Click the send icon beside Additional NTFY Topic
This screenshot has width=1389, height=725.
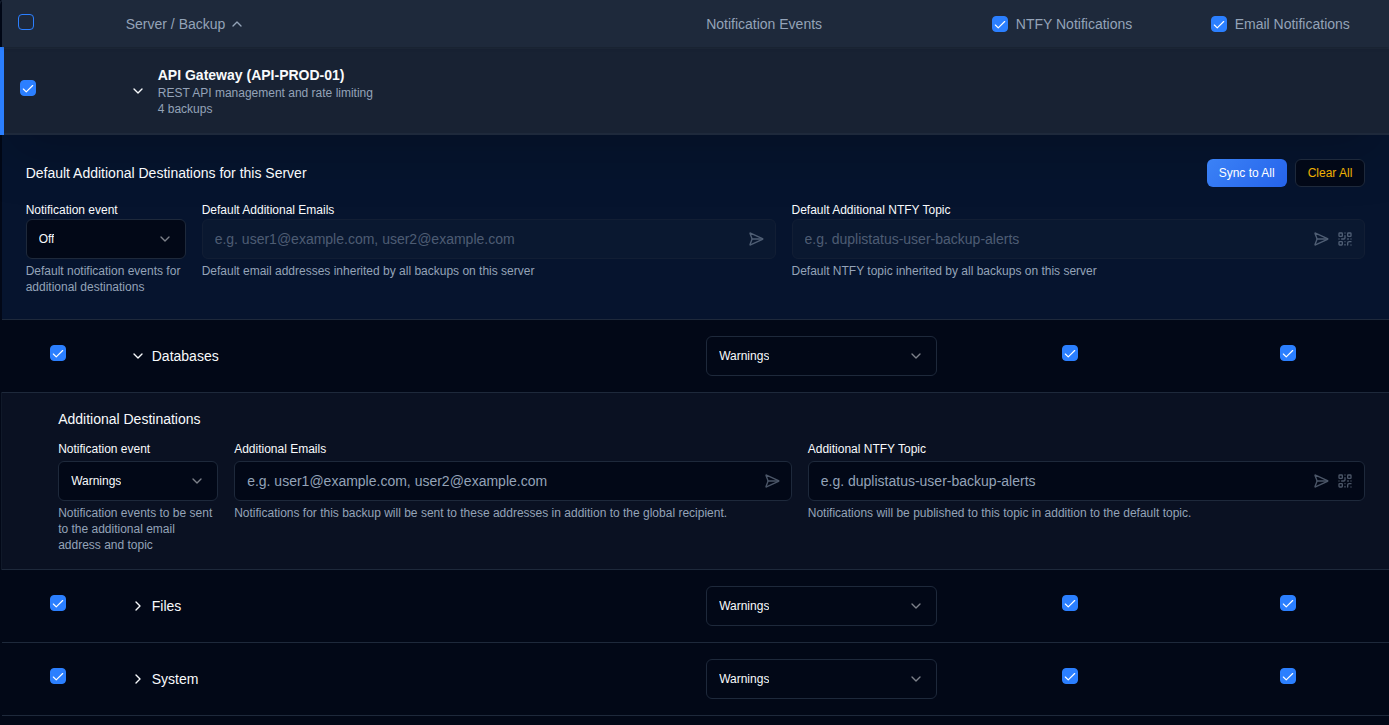pyautogui.click(x=1320, y=481)
